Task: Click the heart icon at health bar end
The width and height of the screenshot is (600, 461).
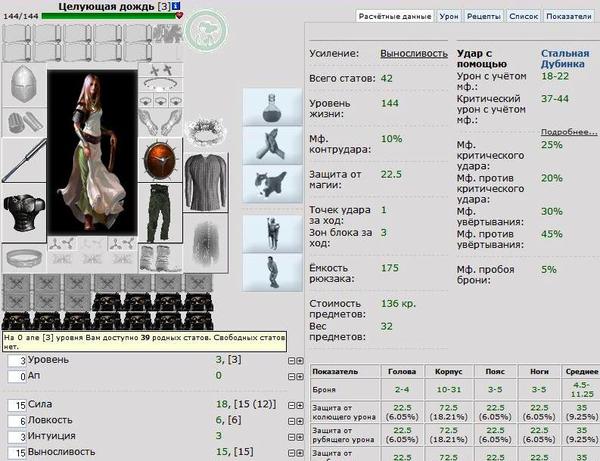Action: tap(179, 16)
